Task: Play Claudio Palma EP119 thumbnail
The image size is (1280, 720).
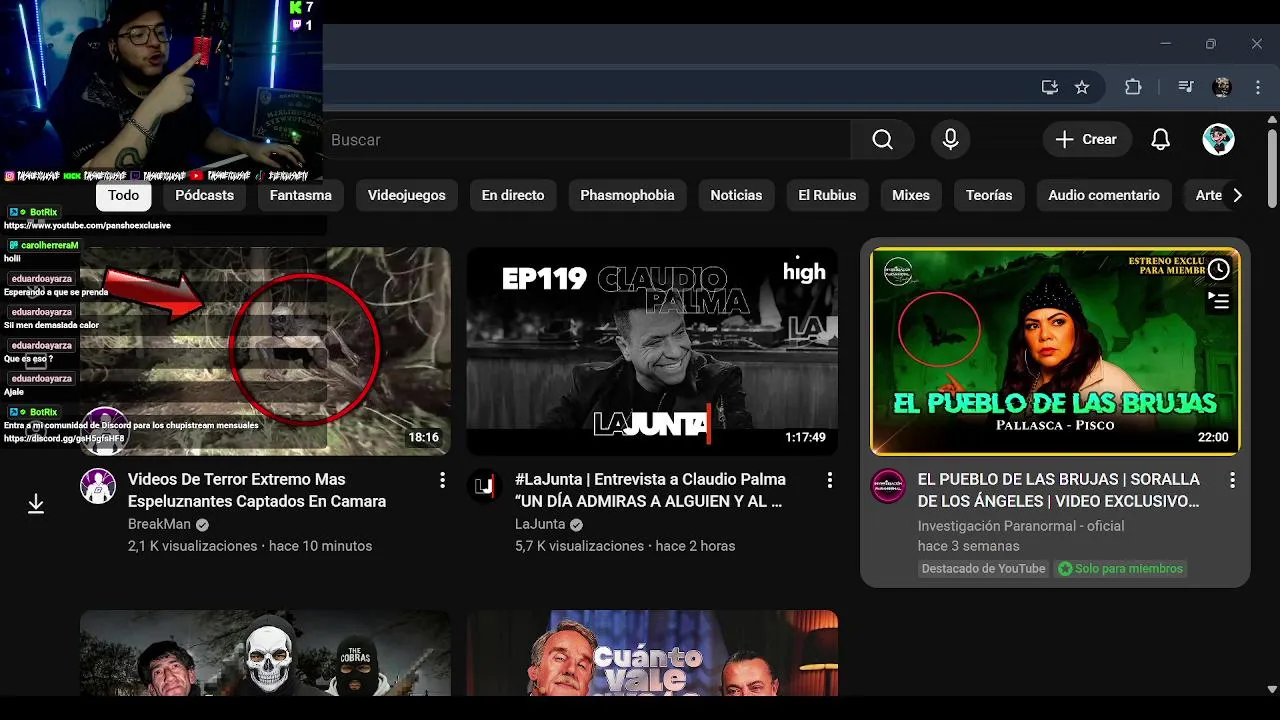Action: tap(652, 351)
